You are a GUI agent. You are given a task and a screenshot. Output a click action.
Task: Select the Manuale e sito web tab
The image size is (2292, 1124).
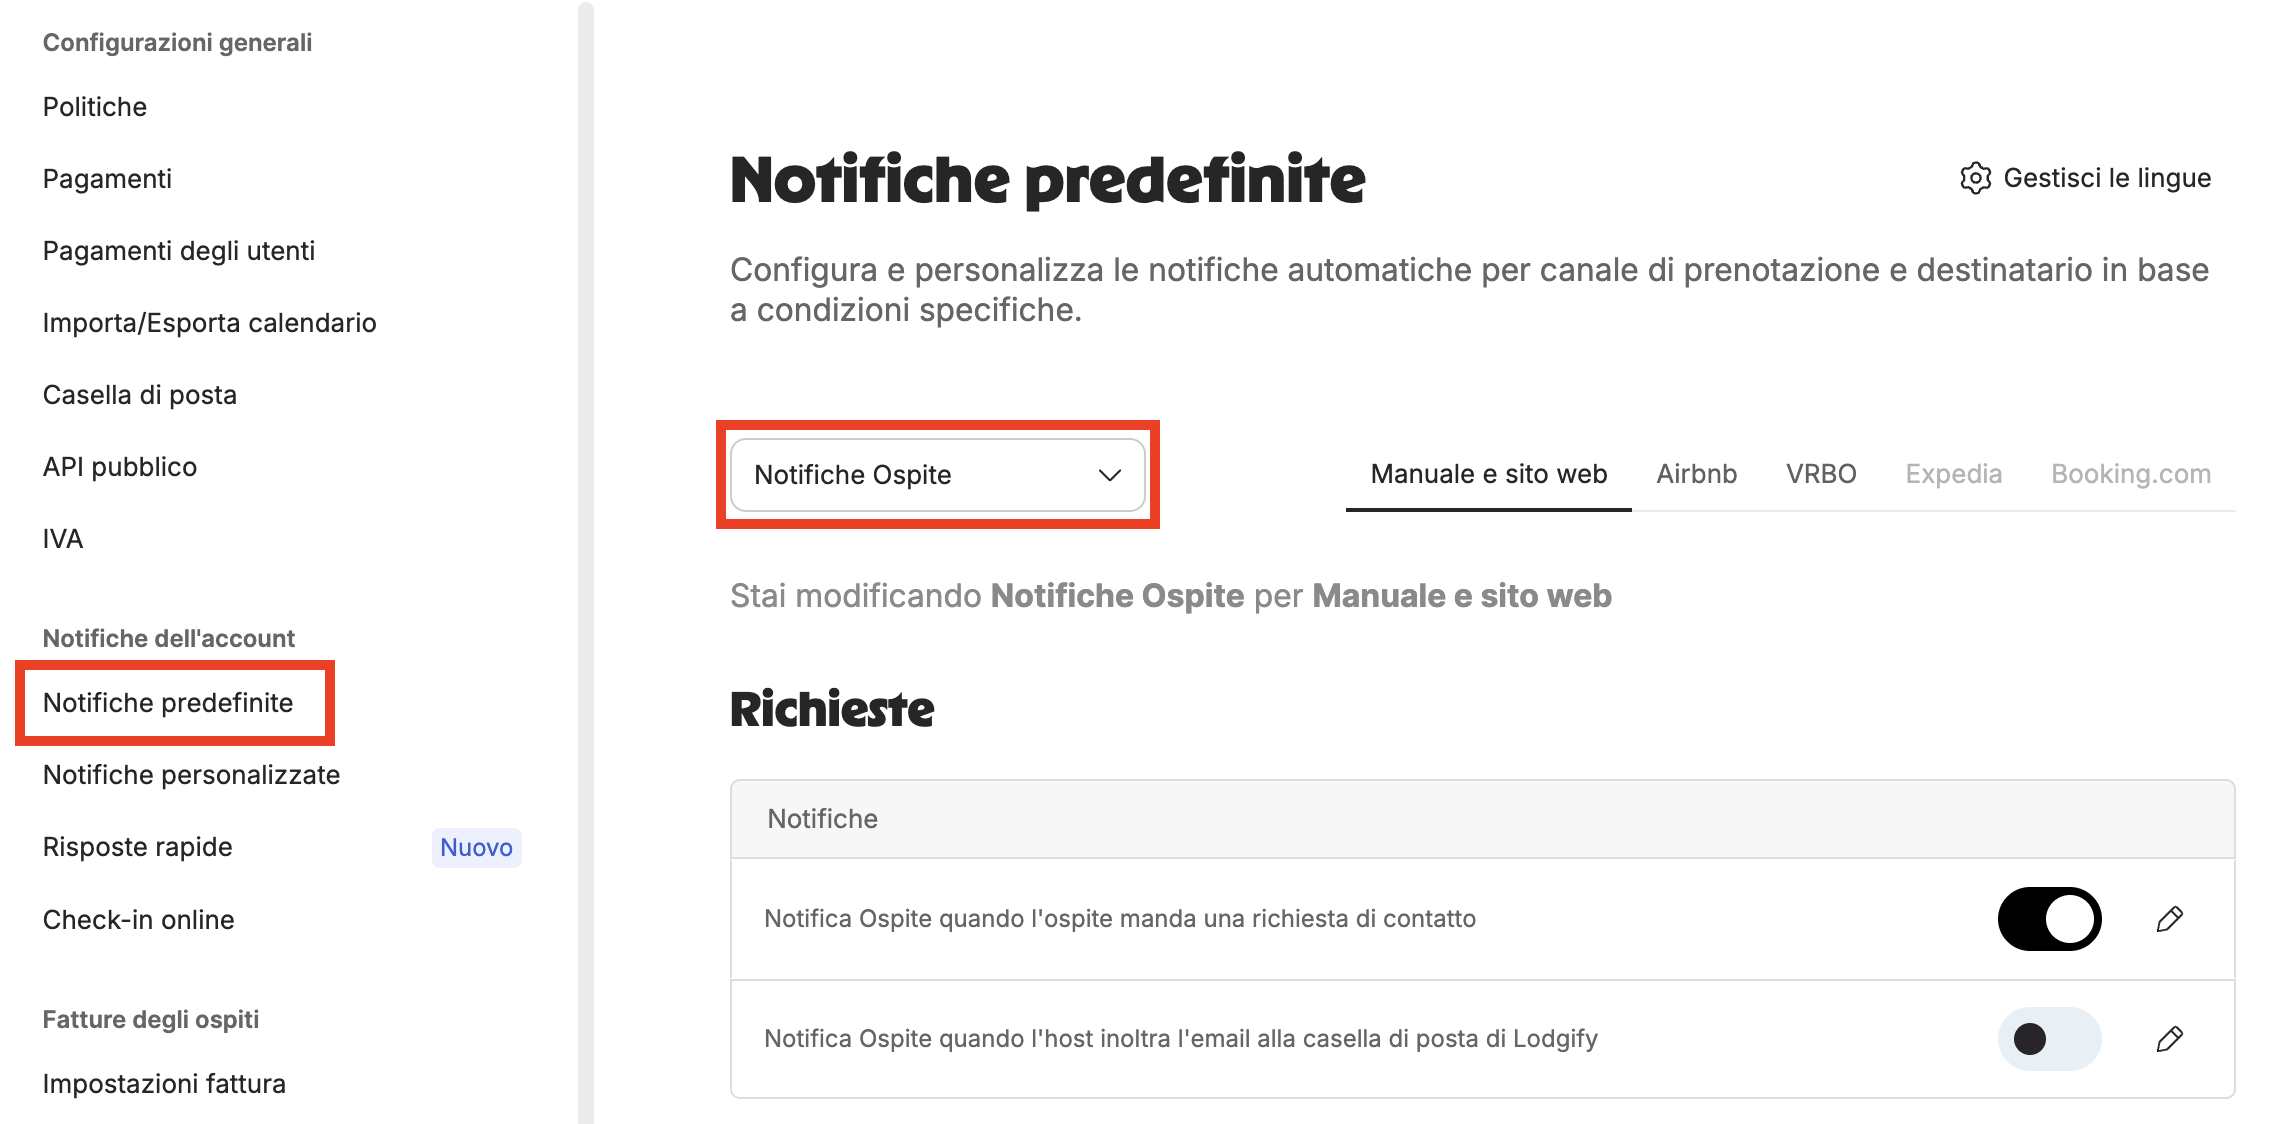(1489, 474)
